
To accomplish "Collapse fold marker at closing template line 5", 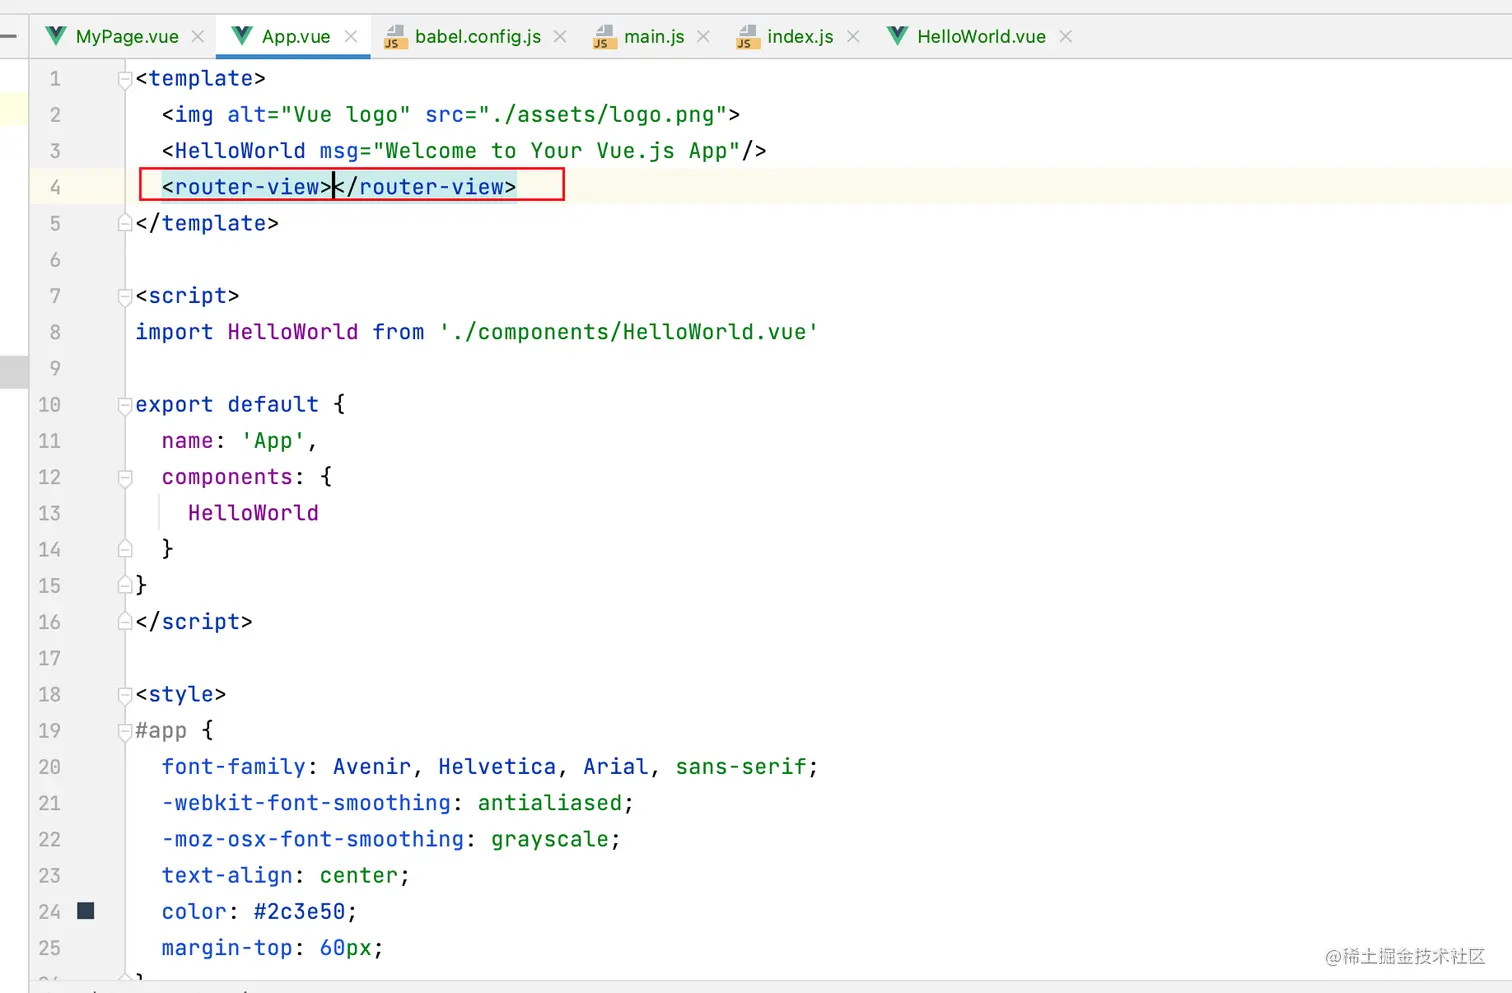I will [125, 223].
